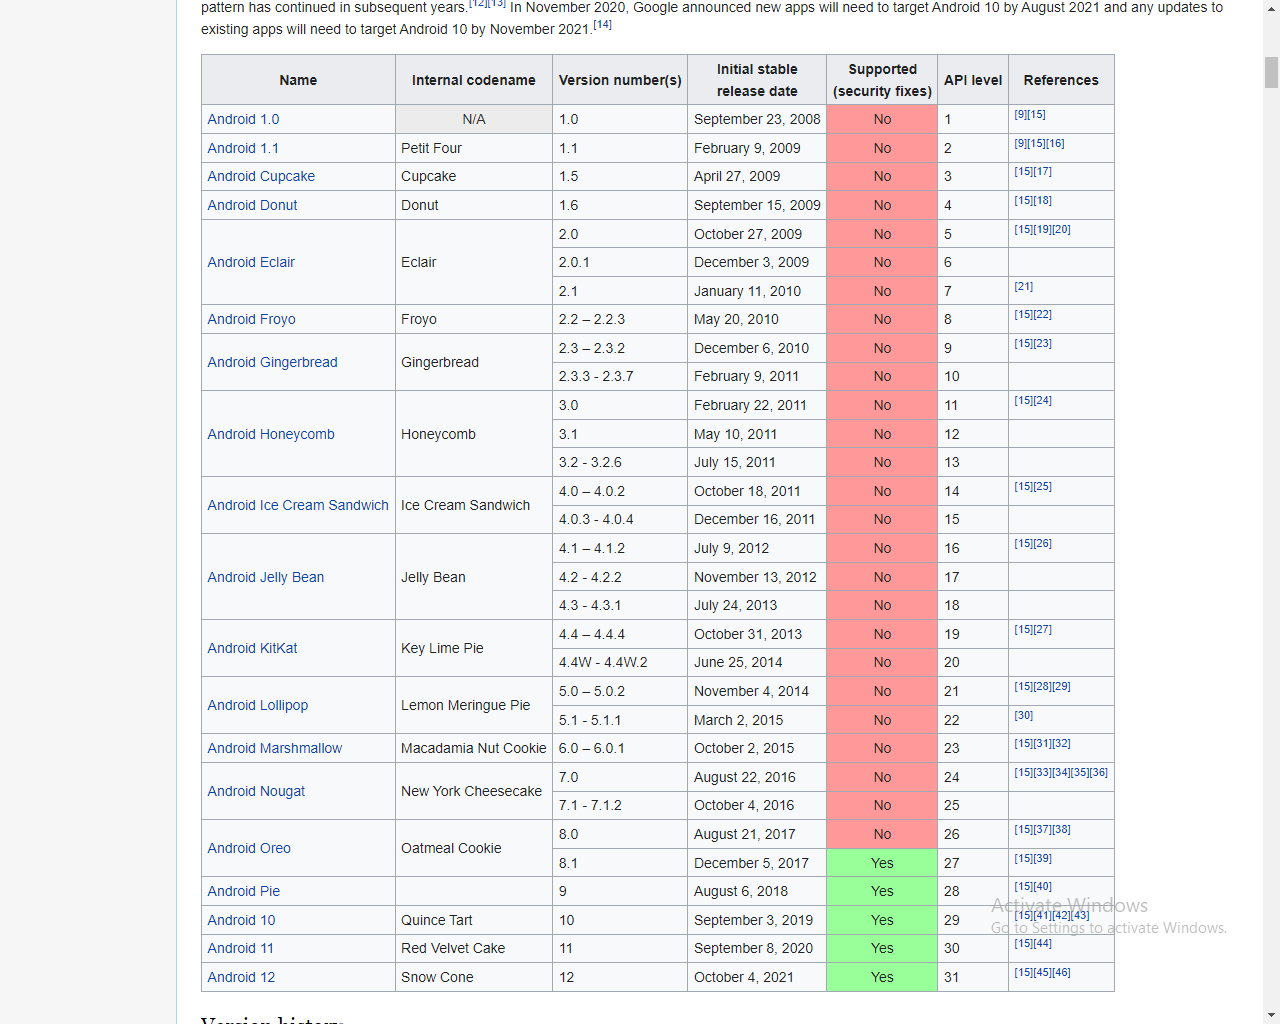Open the Android Donut link
Screen dimensions: 1280x1024
pyautogui.click(x=252, y=205)
